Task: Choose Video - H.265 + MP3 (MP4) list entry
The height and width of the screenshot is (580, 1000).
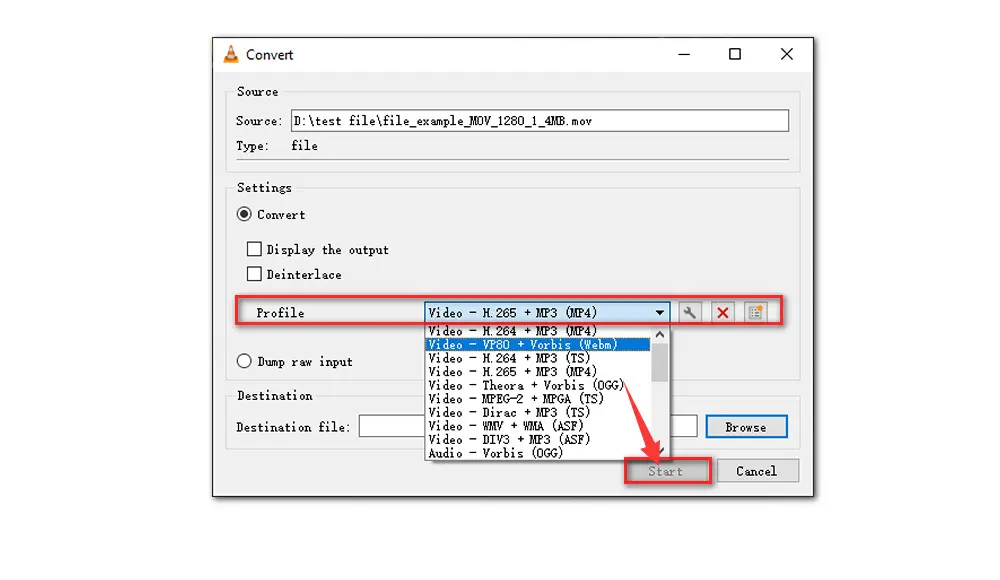Action: point(538,371)
